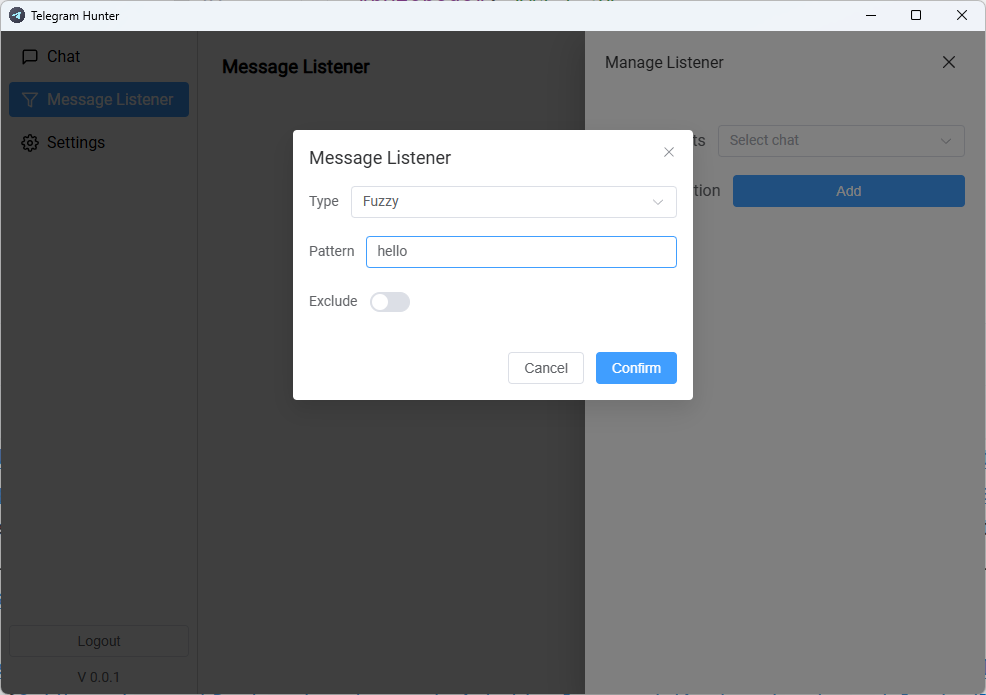Click the Logout button
Image resolution: width=986 pixels, height=695 pixels.
click(99, 641)
